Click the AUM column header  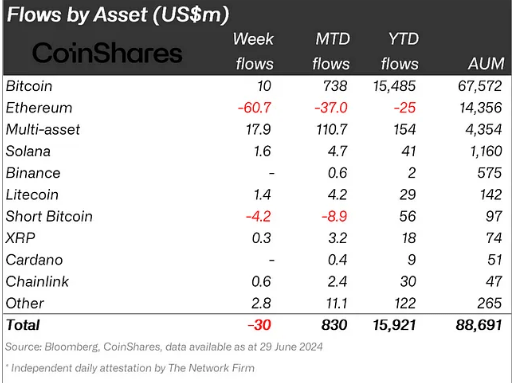click(486, 64)
